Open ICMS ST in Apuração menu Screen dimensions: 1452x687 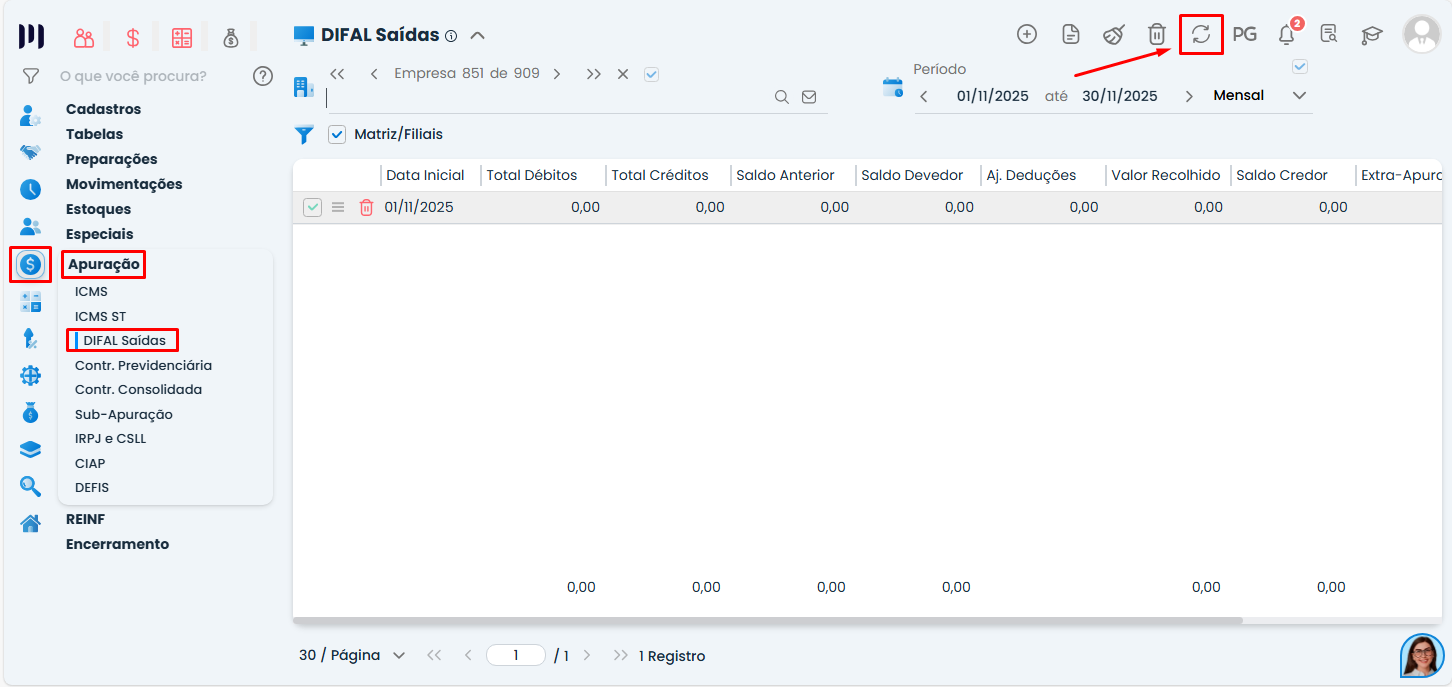click(x=100, y=316)
